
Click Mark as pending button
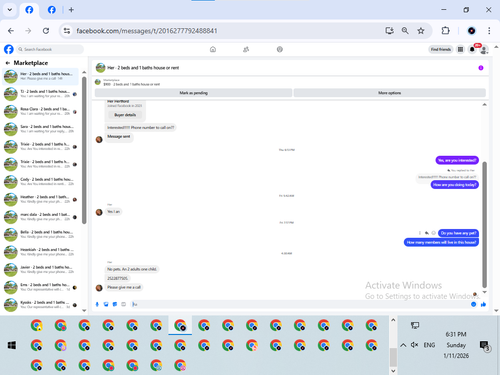(x=193, y=93)
